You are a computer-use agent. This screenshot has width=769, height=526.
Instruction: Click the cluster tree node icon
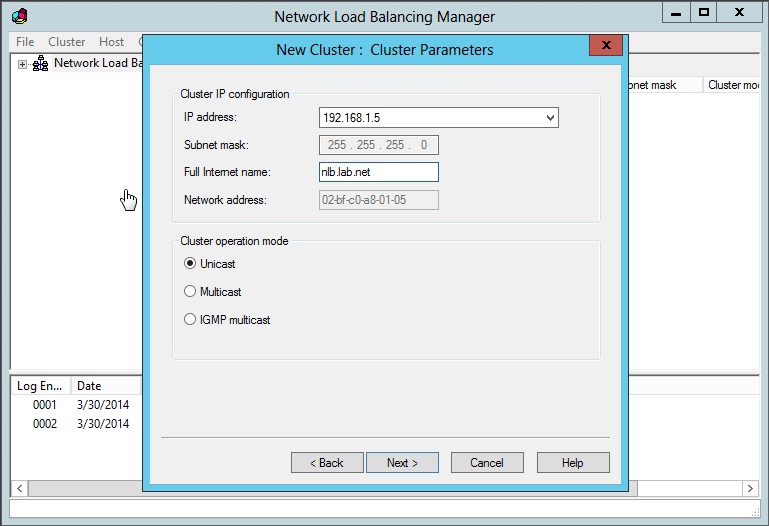click(x=41, y=63)
